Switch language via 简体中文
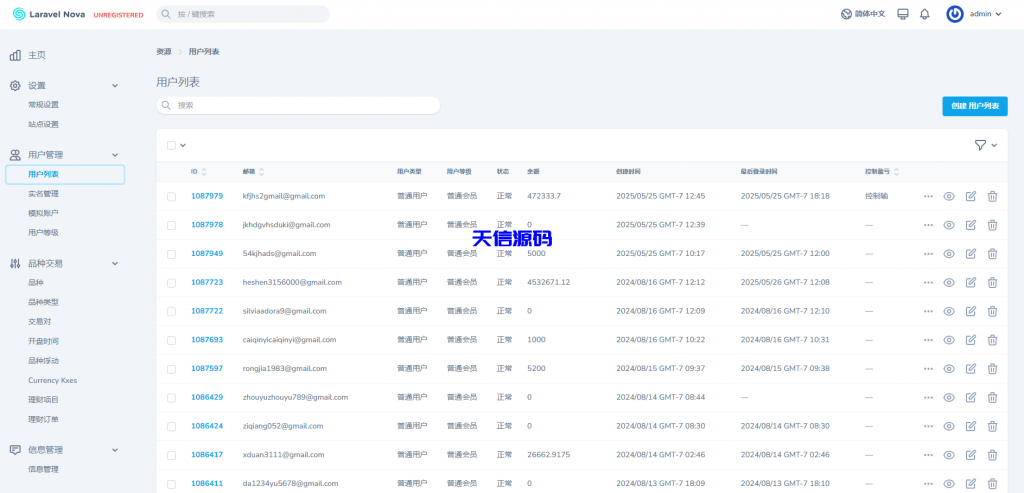This screenshot has height=493, width=1024. tap(870, 14)
